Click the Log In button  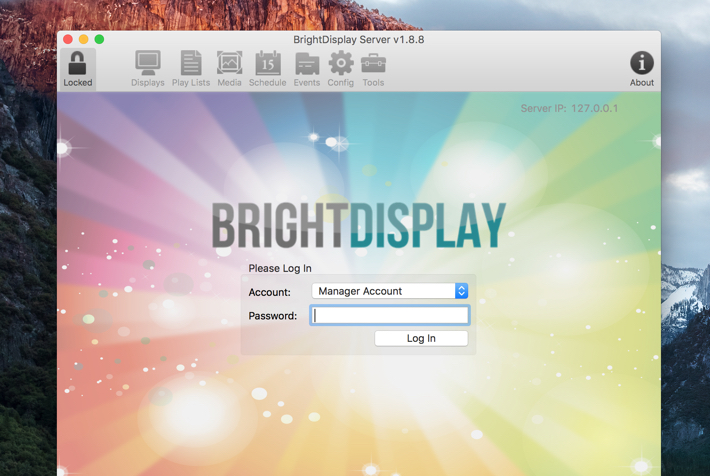click(x=421, y=338)
